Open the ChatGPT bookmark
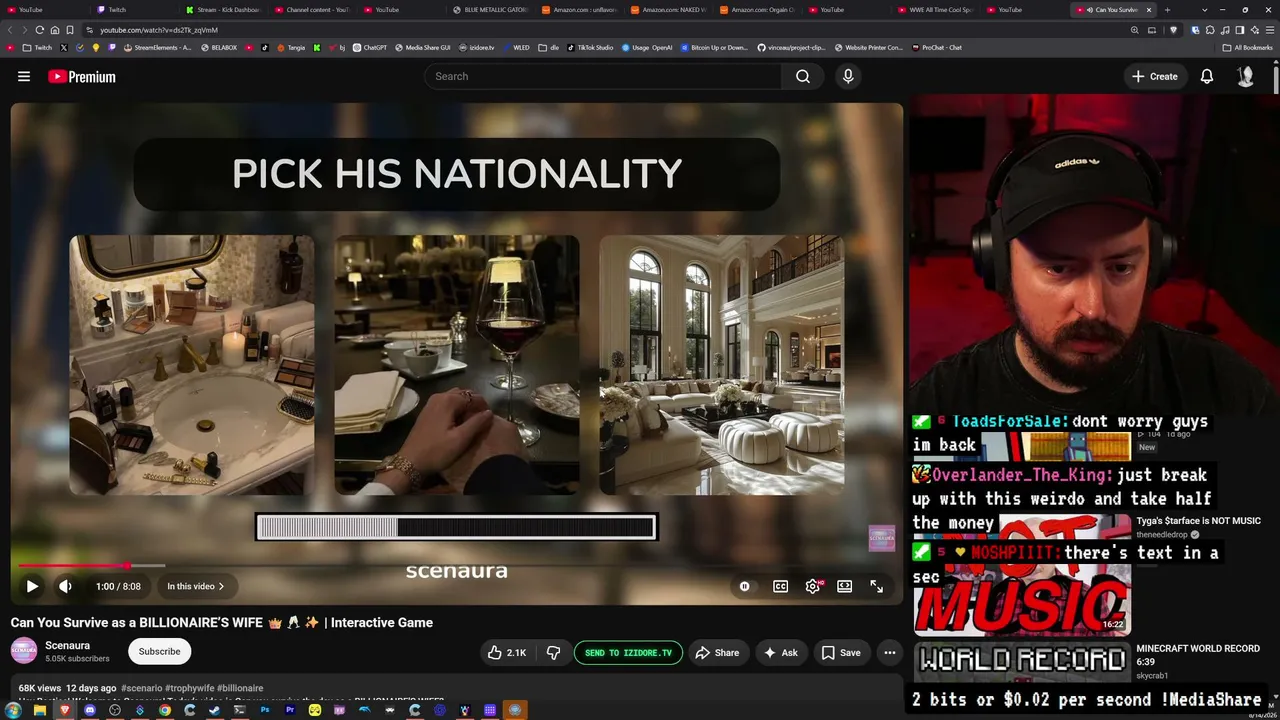Viewport: 1280px width, 720px height. [370, 47]
